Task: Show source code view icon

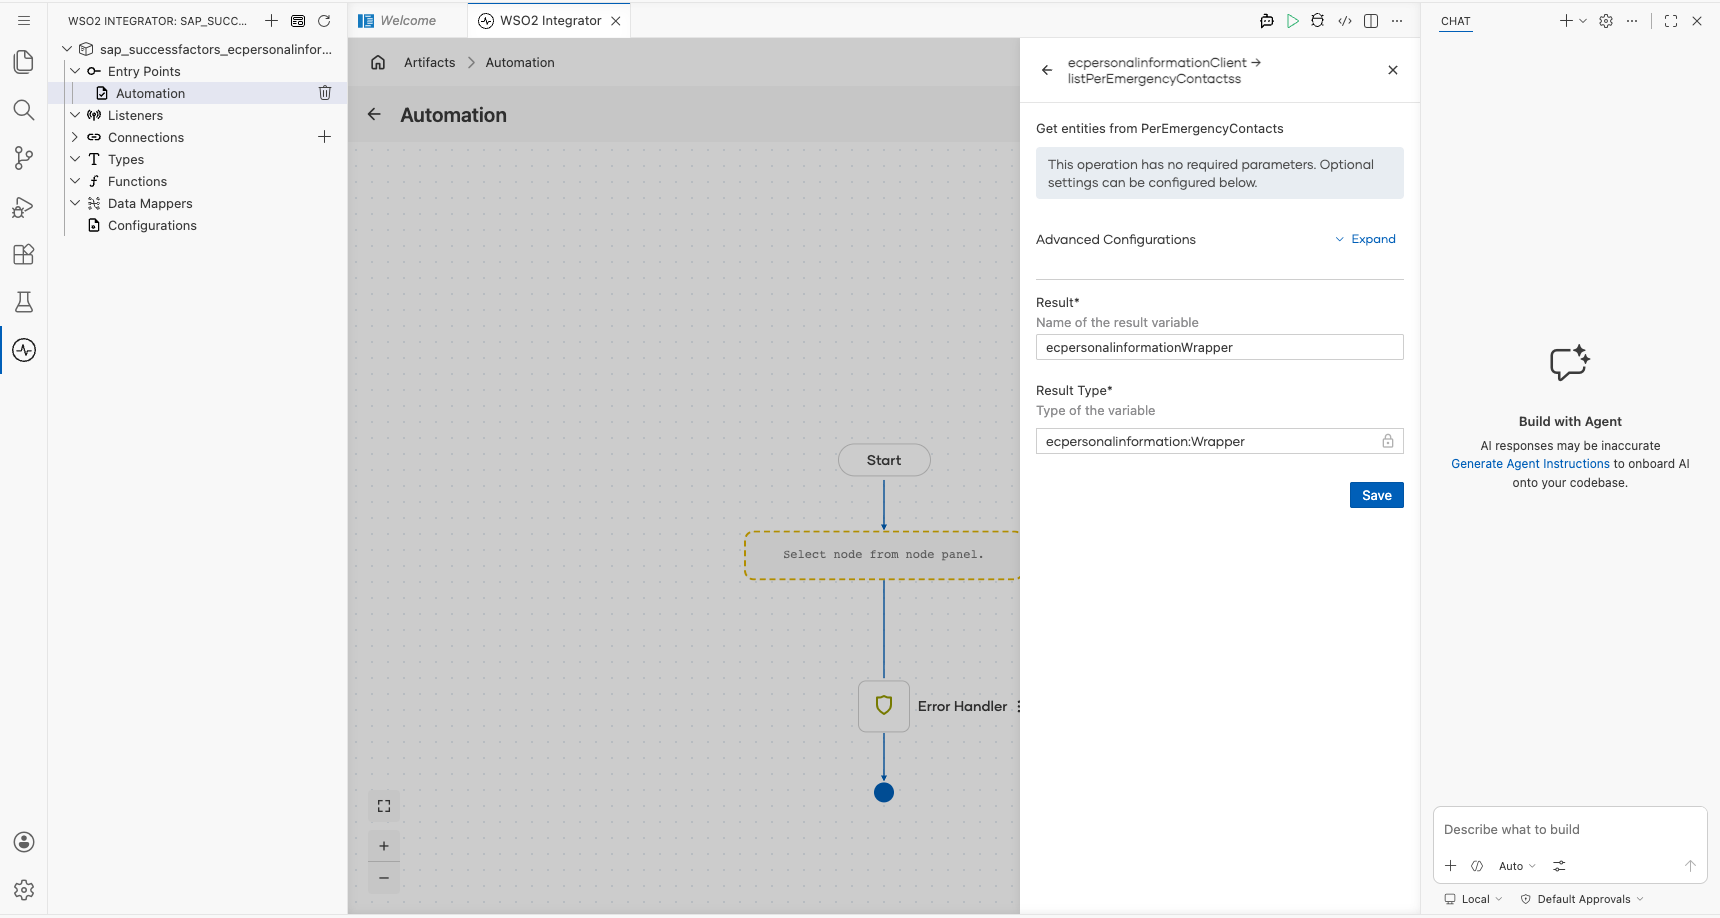Action: 1345,21
